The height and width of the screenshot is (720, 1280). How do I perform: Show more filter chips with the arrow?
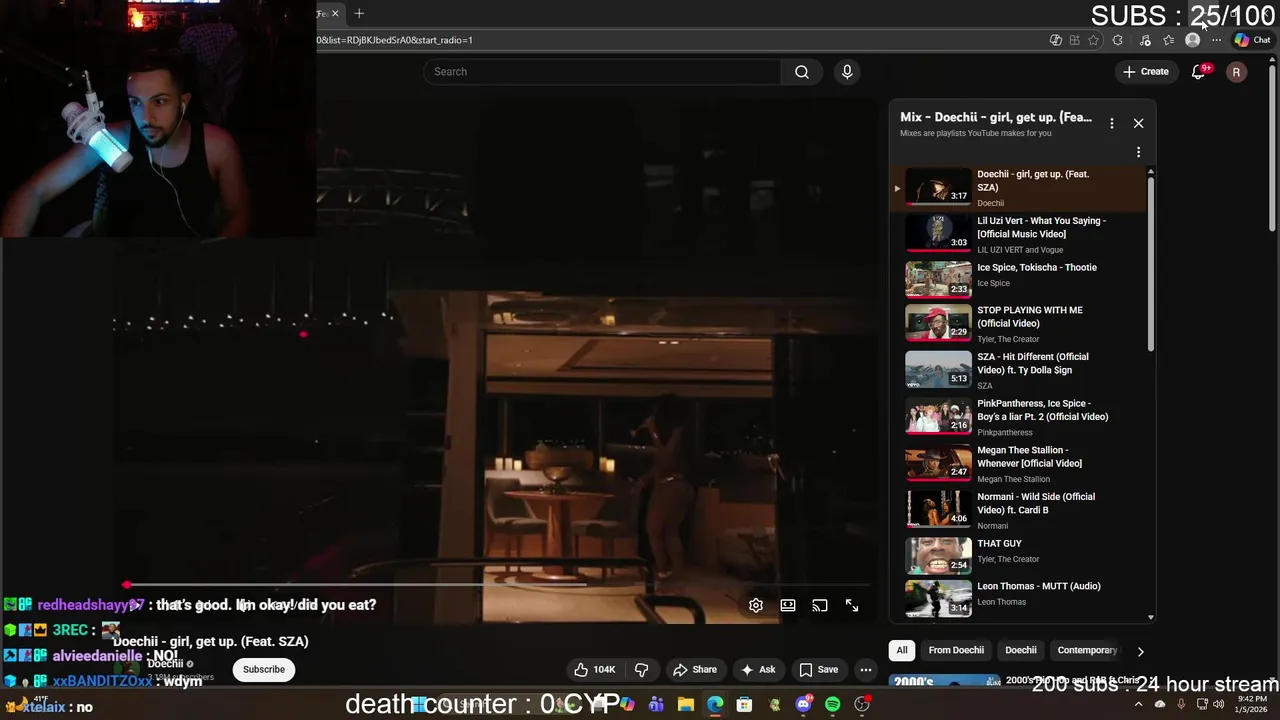tap(1140, 651)
